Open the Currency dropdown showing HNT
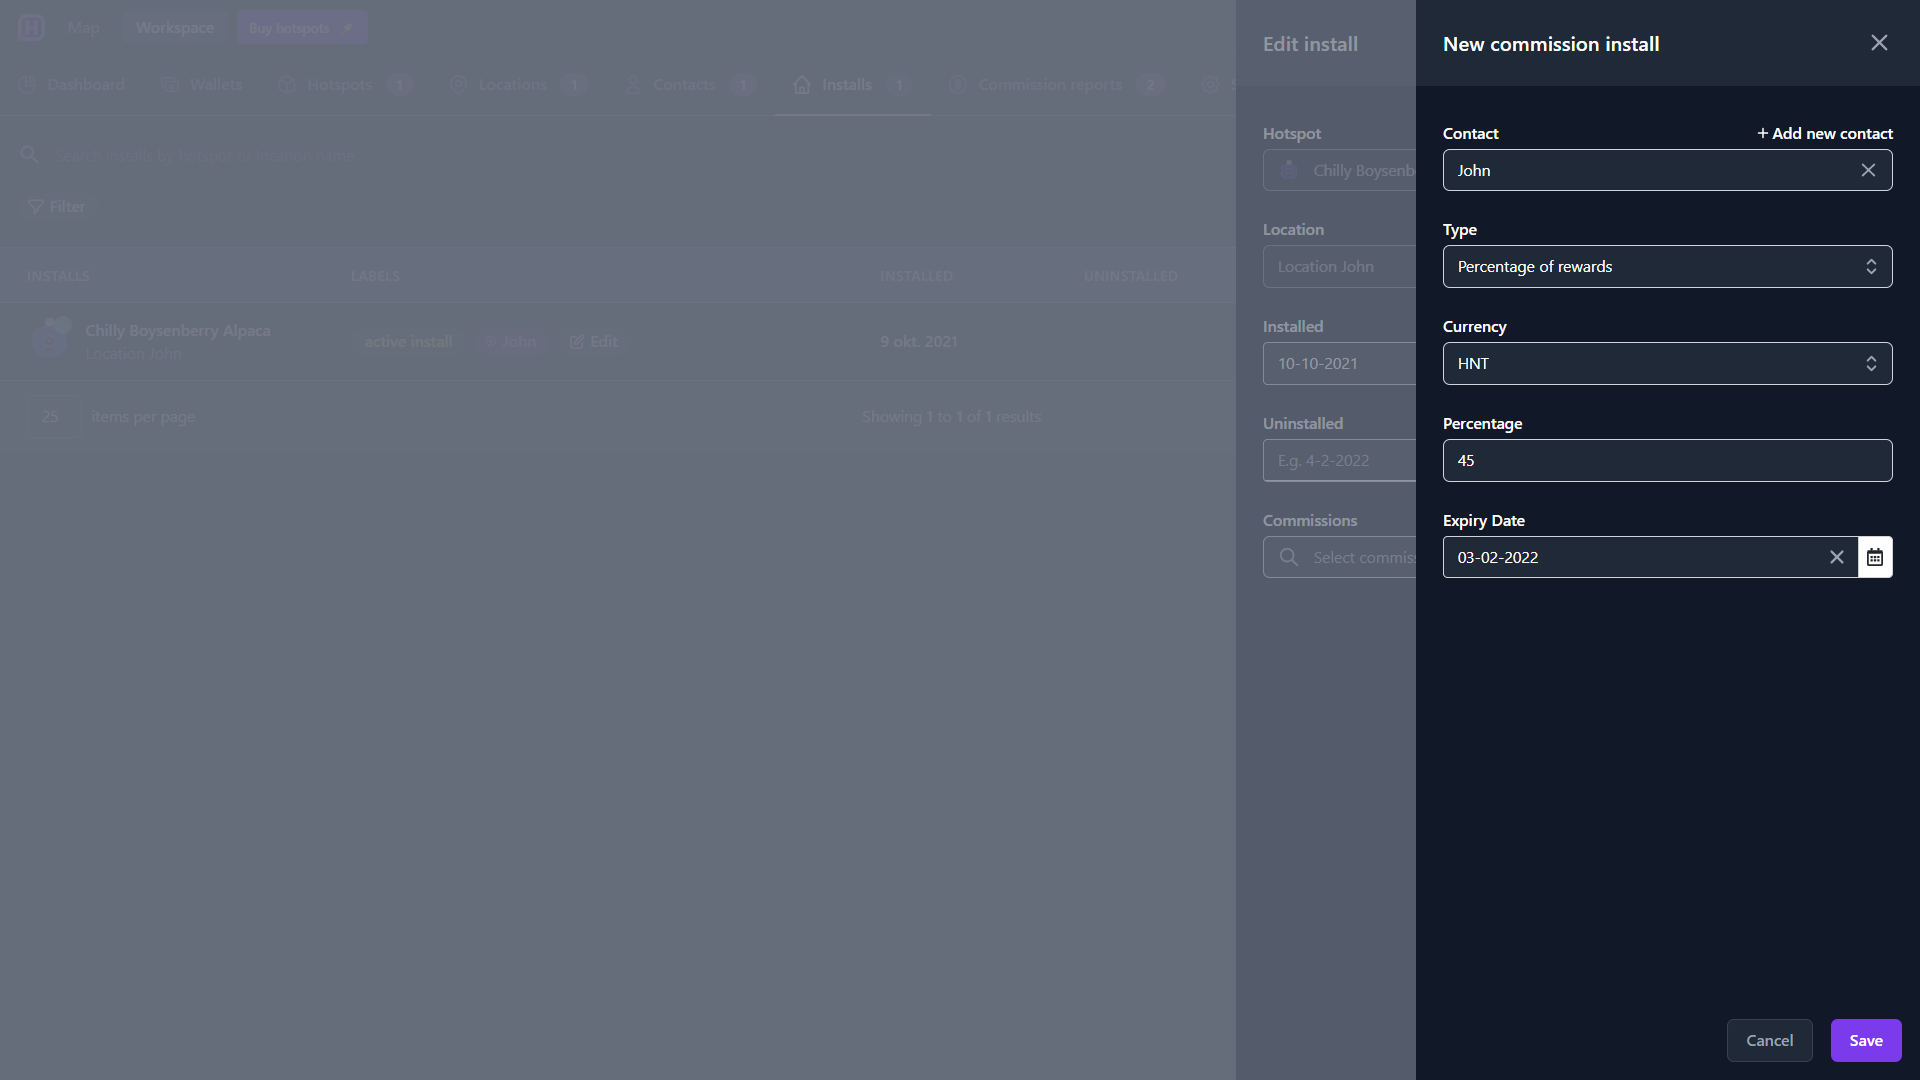 click(x=1667, y=363)
